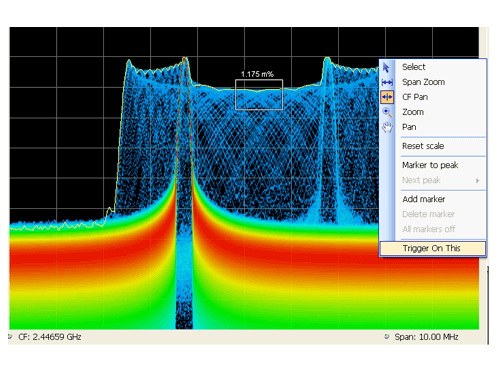Click the CF: 2.44659 GHz field

pyautogui.click(x=50, y=337)
